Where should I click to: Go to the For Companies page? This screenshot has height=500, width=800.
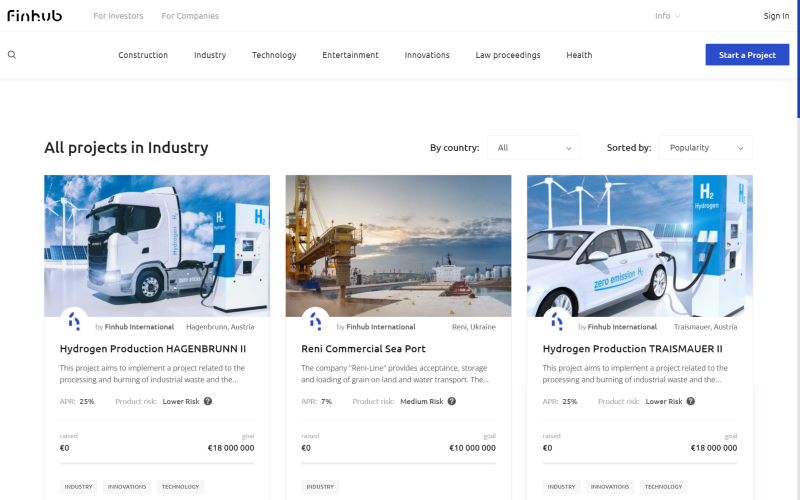(190, 16)
